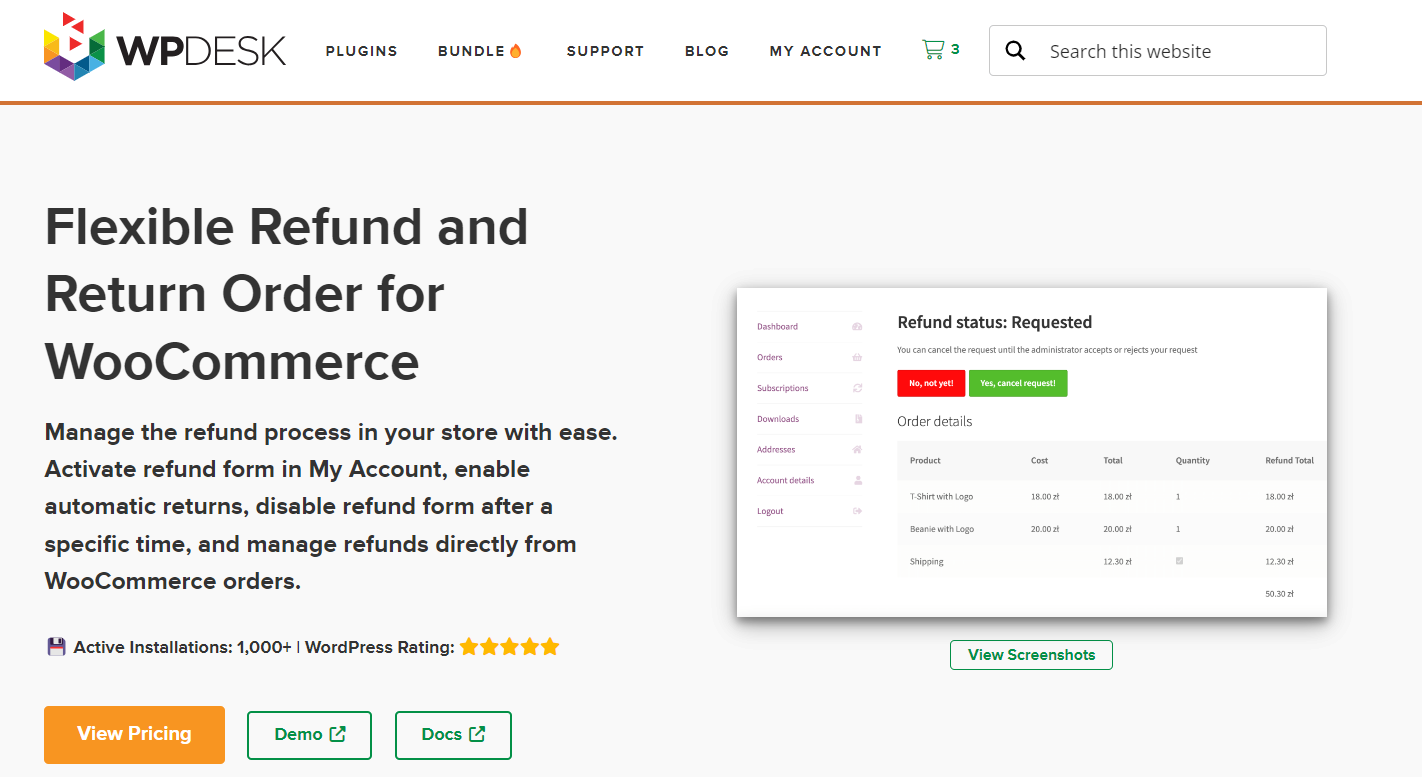Open the Docs button
This screenshot has height=777, width=1422.
(x=453, y=735)
